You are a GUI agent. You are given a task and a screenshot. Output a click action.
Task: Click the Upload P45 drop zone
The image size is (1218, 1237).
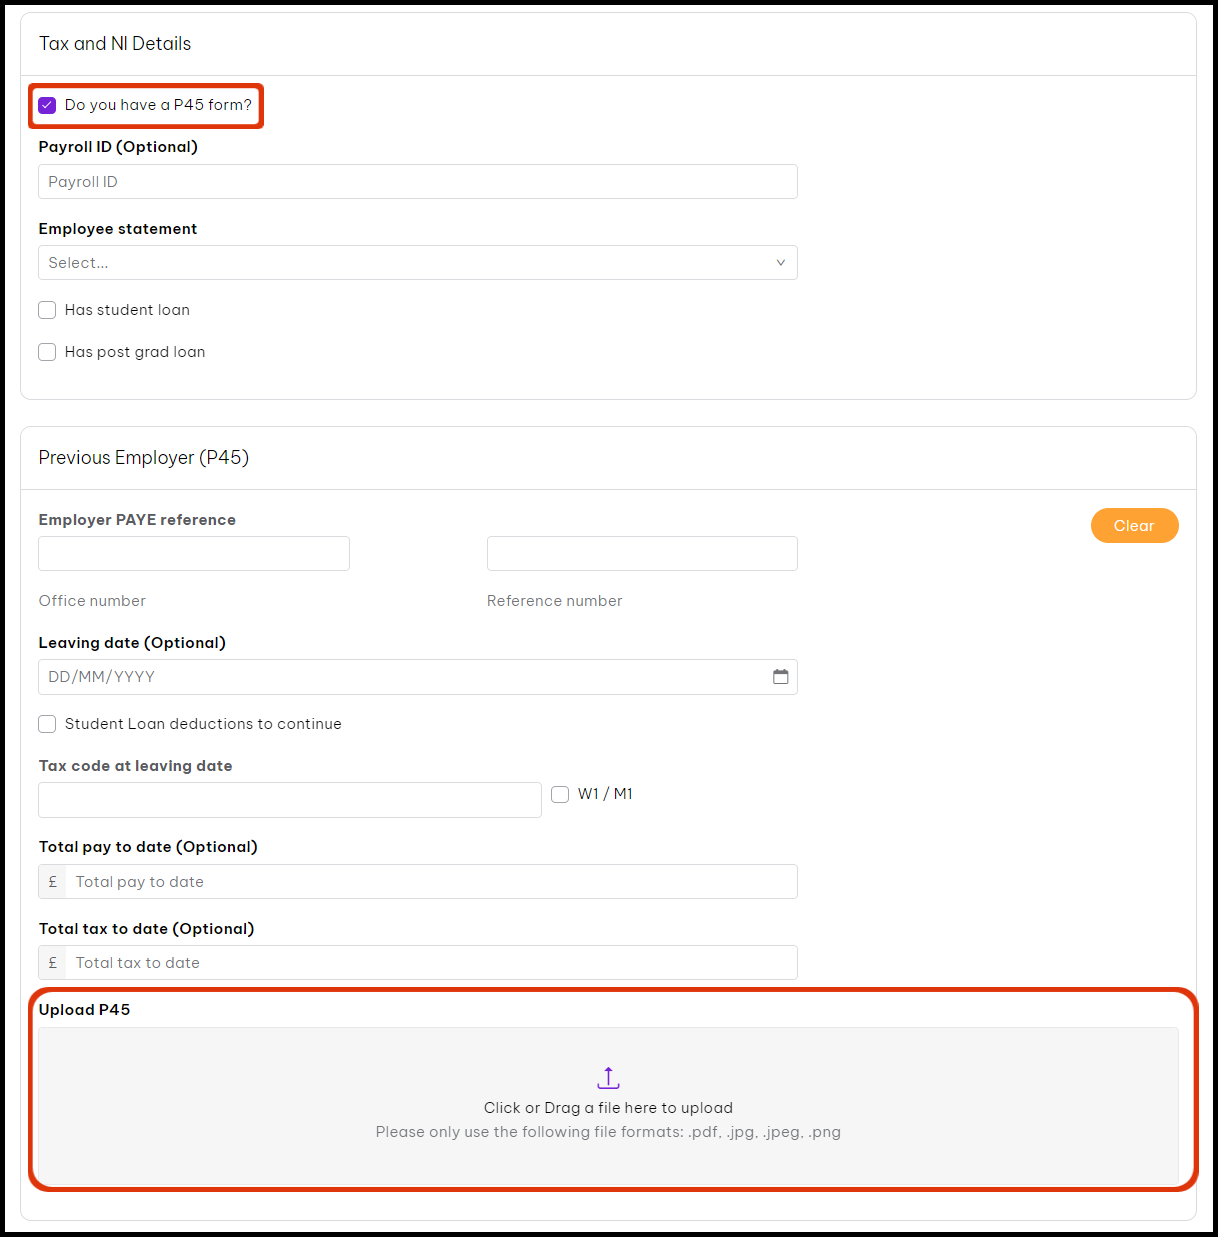pyautogui.click(x=608, y=1106)
